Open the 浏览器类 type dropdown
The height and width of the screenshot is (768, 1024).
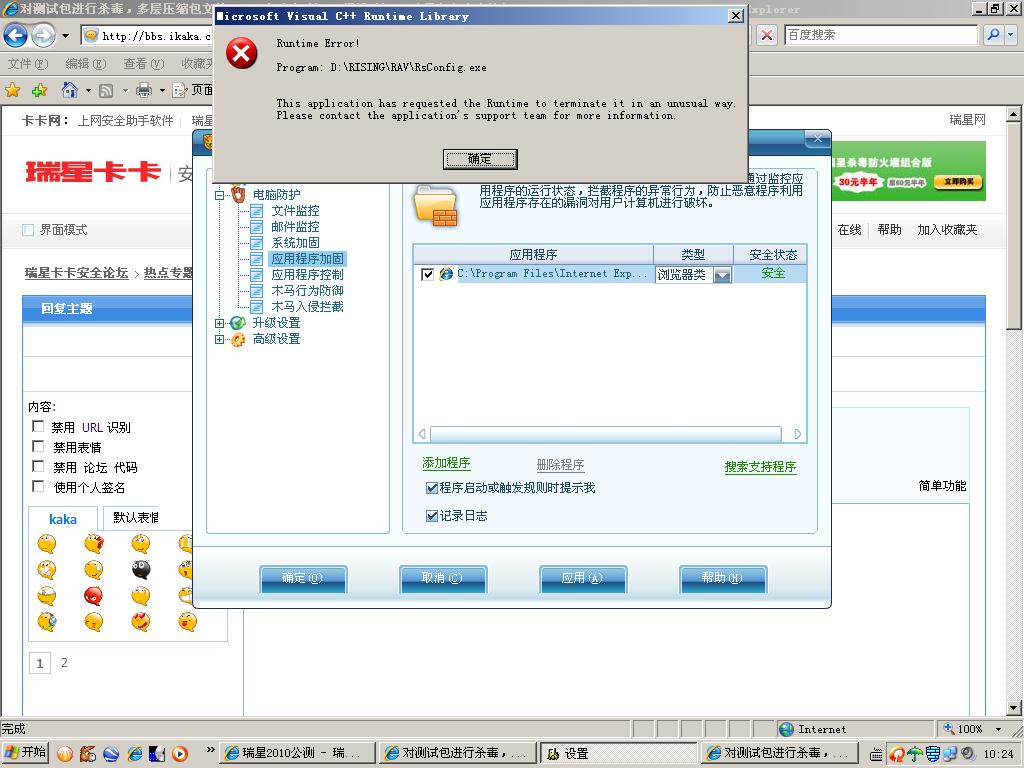(722, 275)
